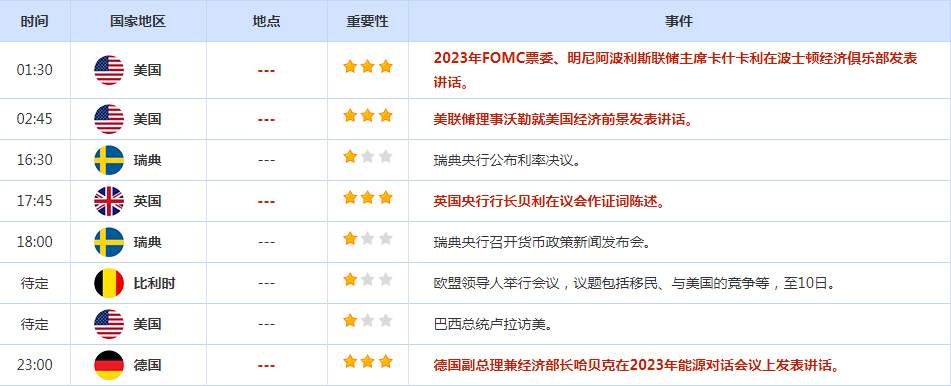The width and height of the screenshot is (951, 386).
Task: Click the 国家地区 column header
Action: click(138, 21)
